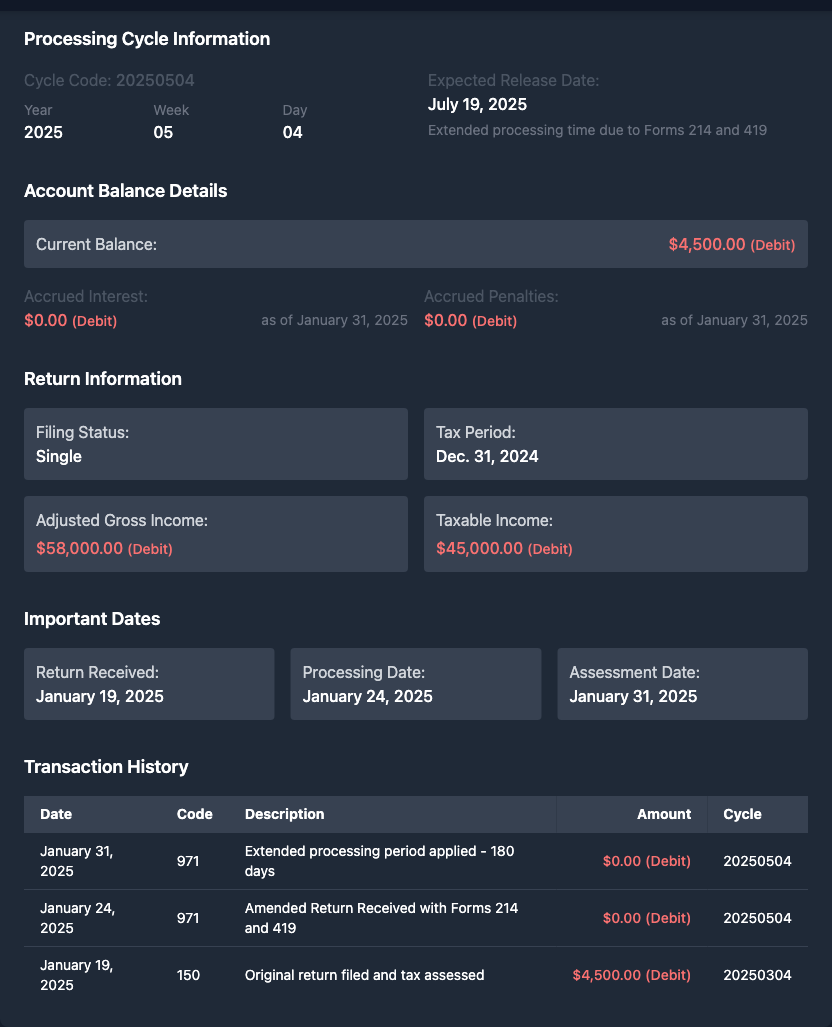Select the Return Received date card
The height and width of the screenshot is (1027, 832).
click(x=149, y=684)
